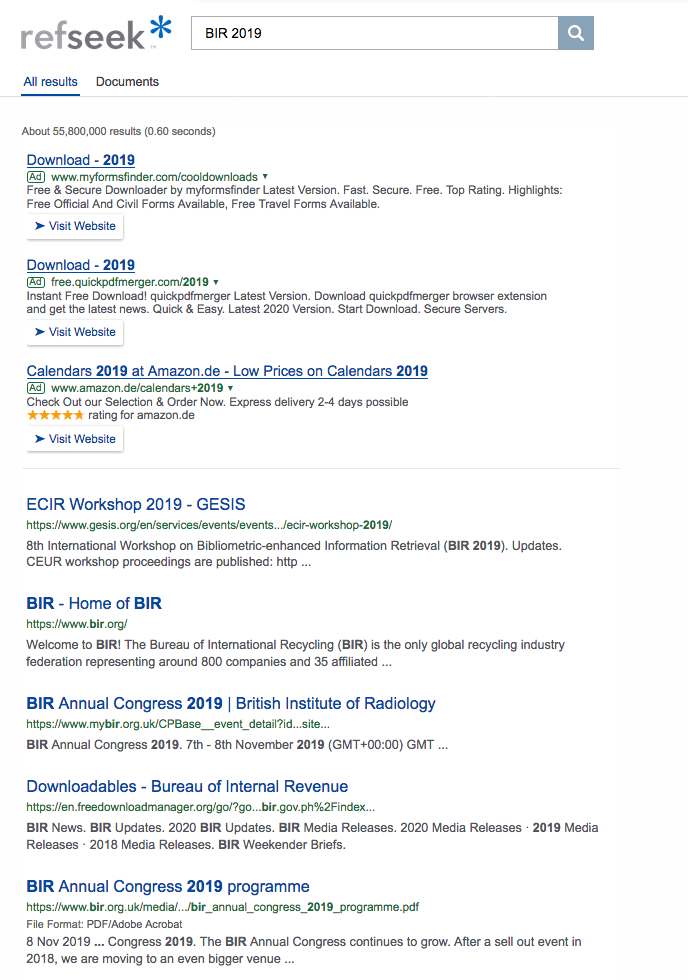Select the All results tab
The width and height of the screenshot is (688, 980).
click(x=50, y=82)
